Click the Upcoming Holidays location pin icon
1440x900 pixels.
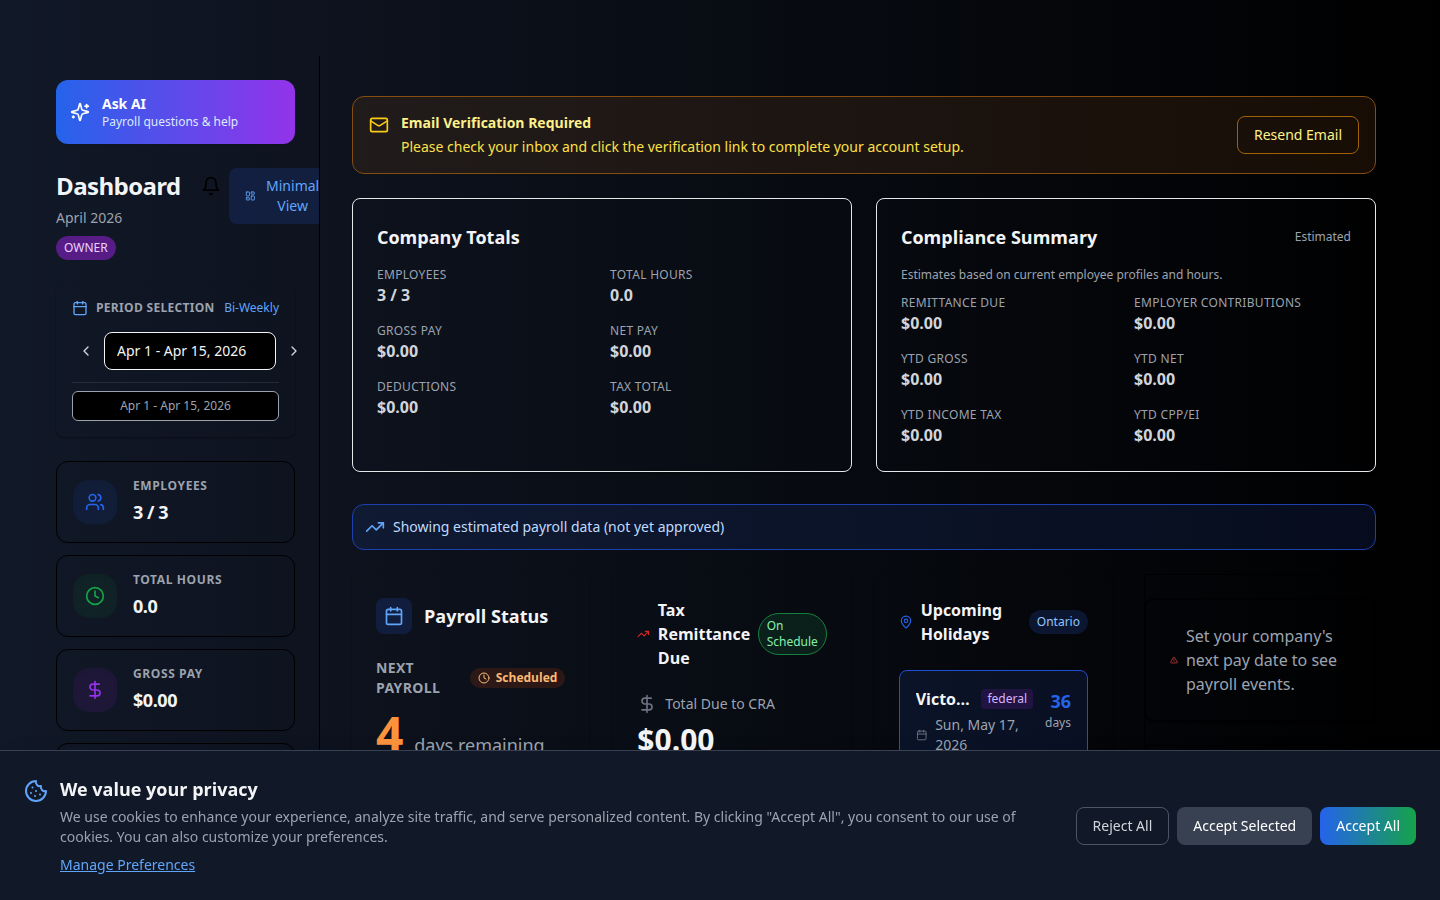coord(906,622)
